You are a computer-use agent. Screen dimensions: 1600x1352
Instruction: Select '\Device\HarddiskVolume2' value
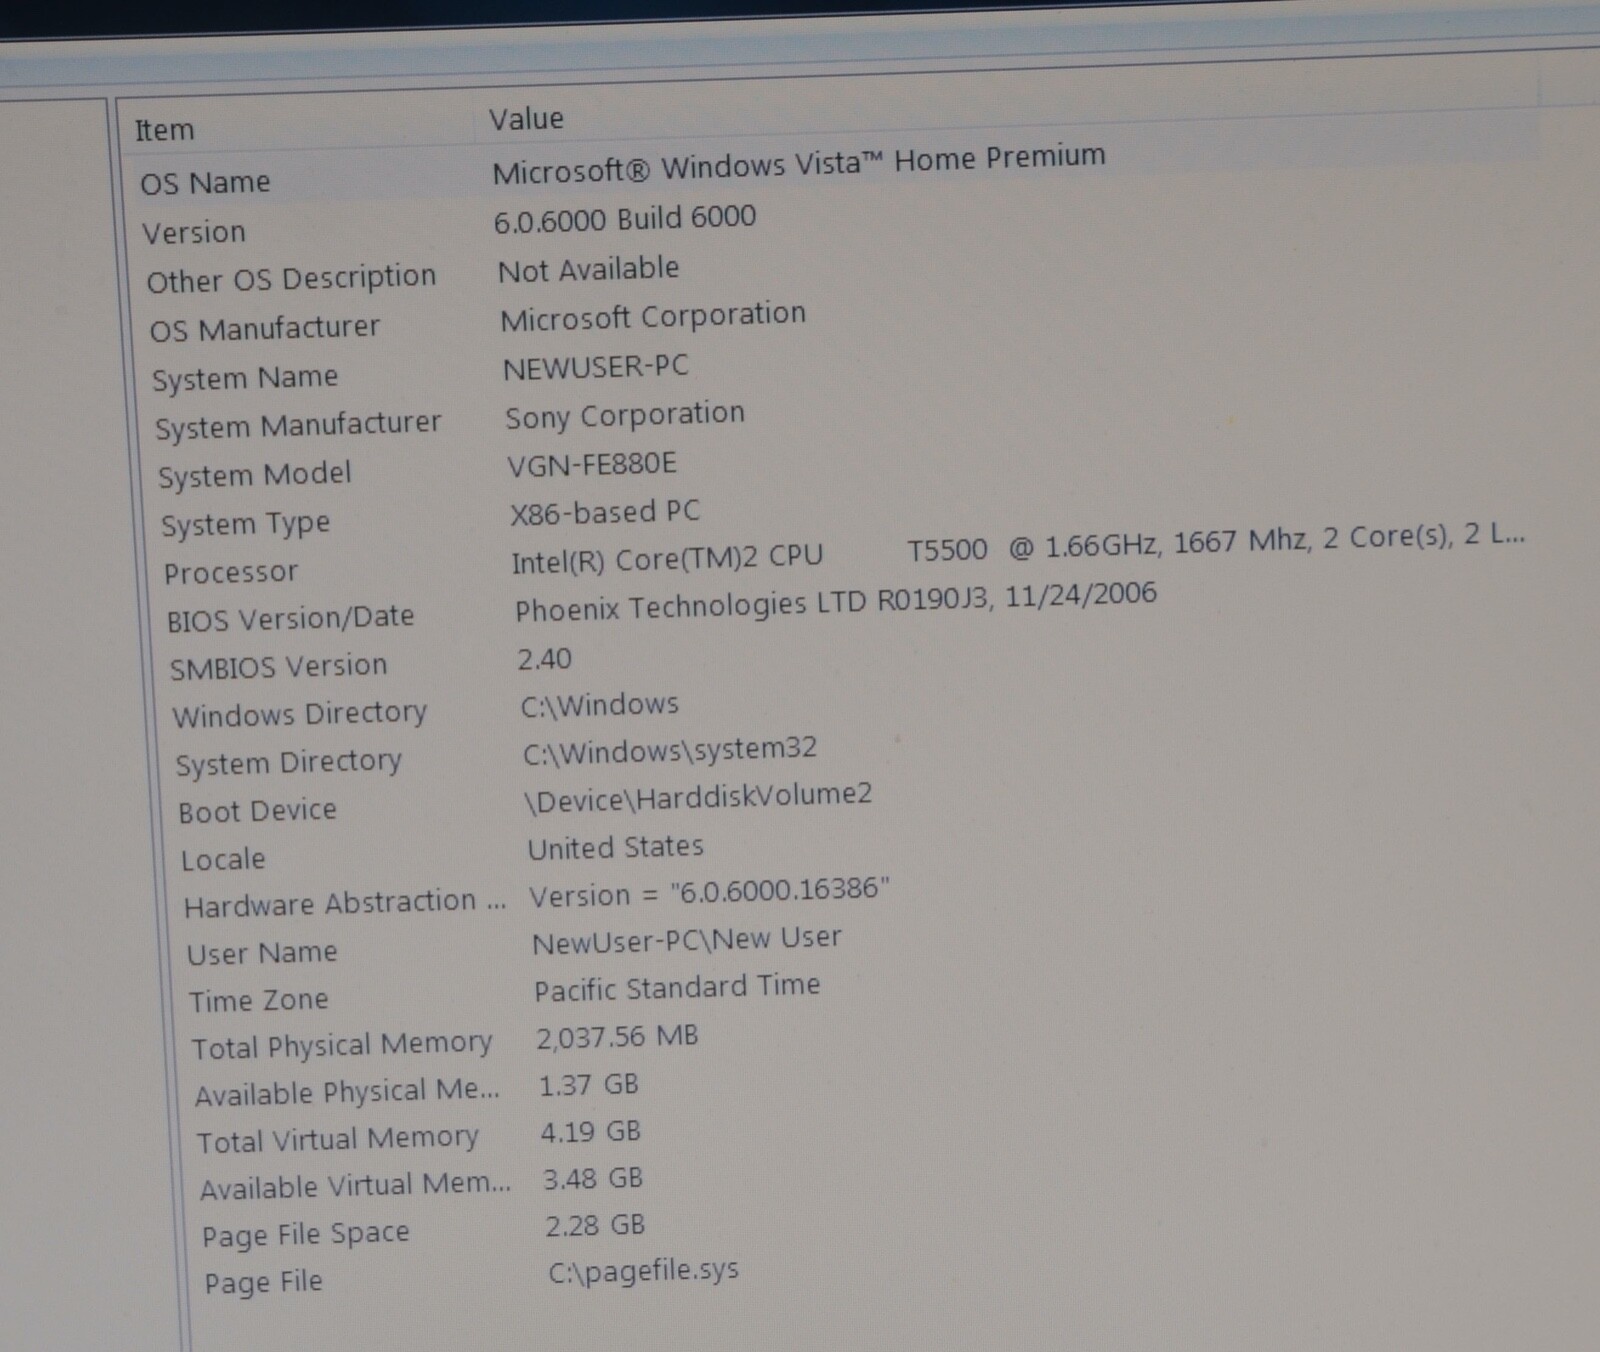point(699,798)
